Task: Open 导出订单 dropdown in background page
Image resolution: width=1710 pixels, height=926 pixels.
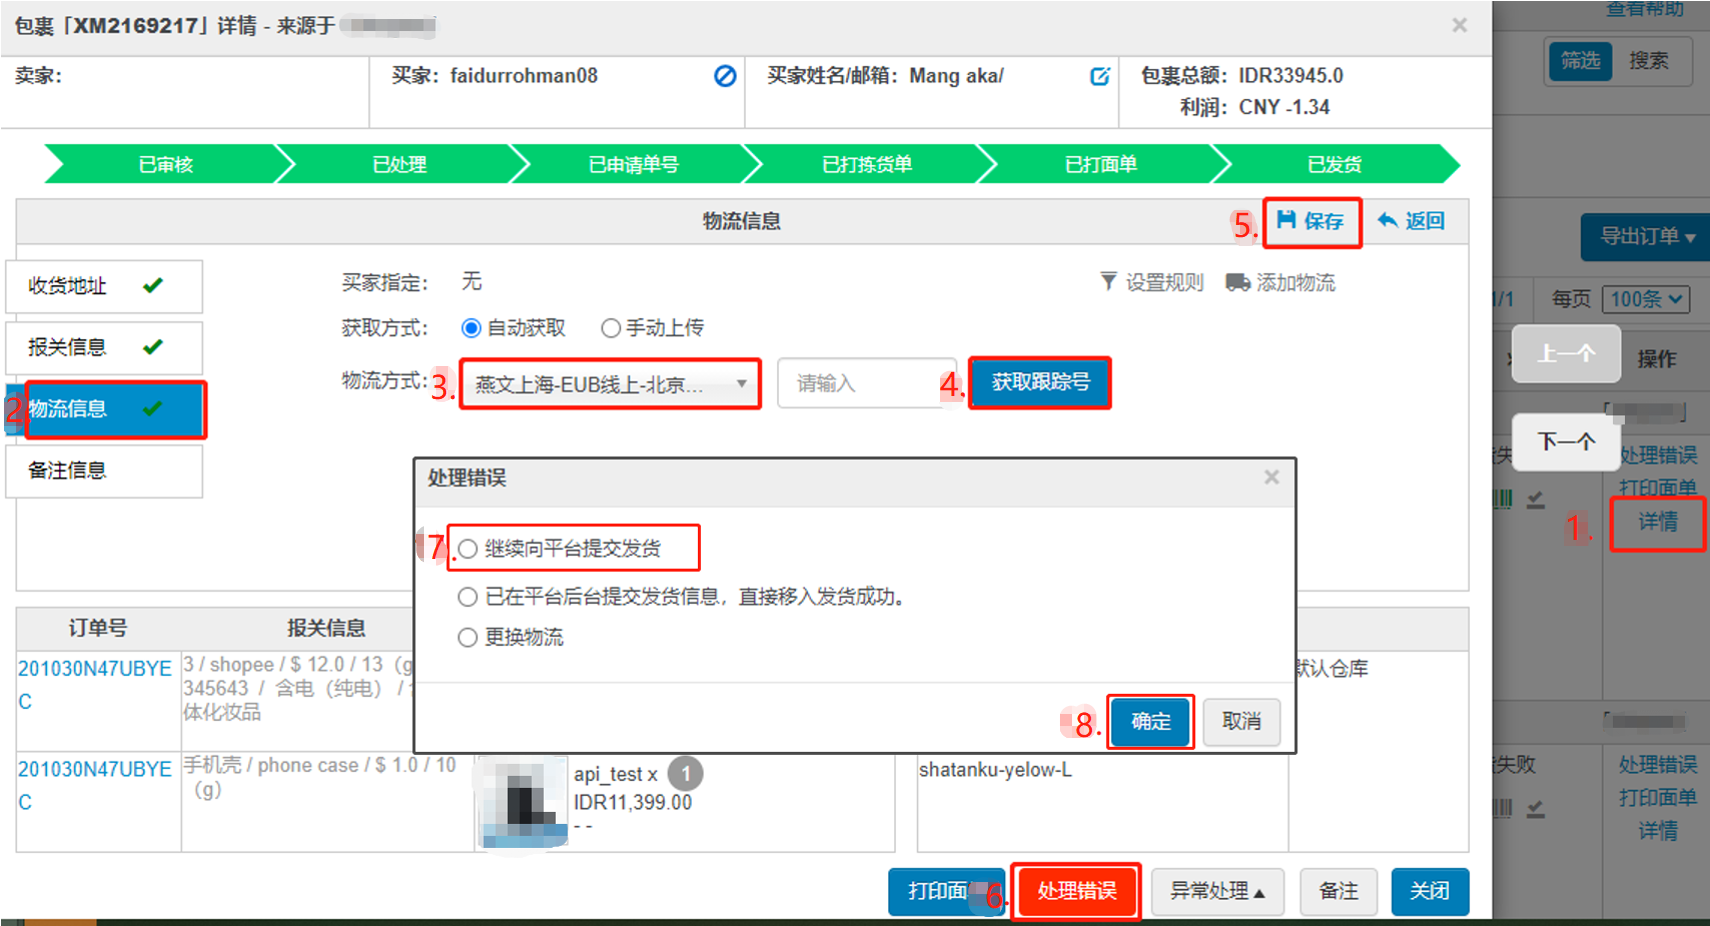Action: click(x=1646, y=237)
